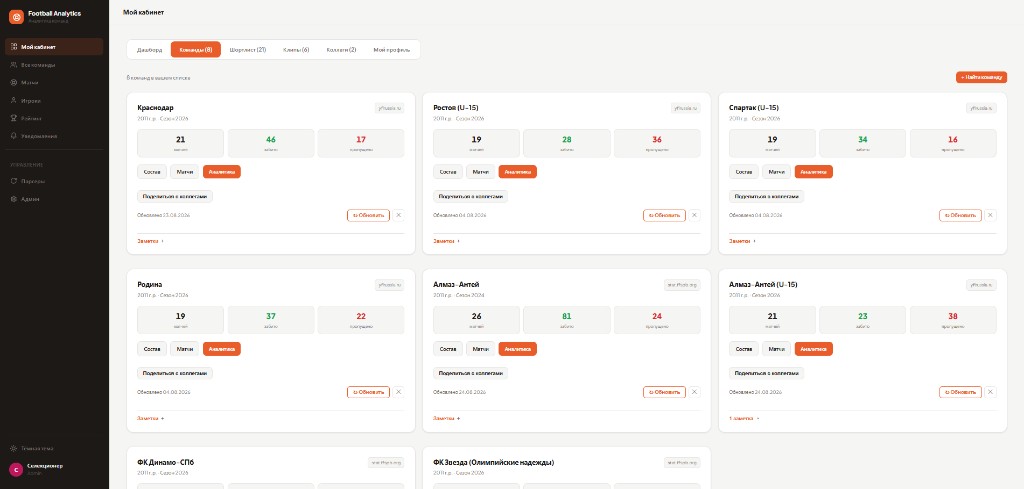Expand Заметки on the Ростов (U-15) card
The height and width of the screenshot is (489, 1024).
coord(446,241)
